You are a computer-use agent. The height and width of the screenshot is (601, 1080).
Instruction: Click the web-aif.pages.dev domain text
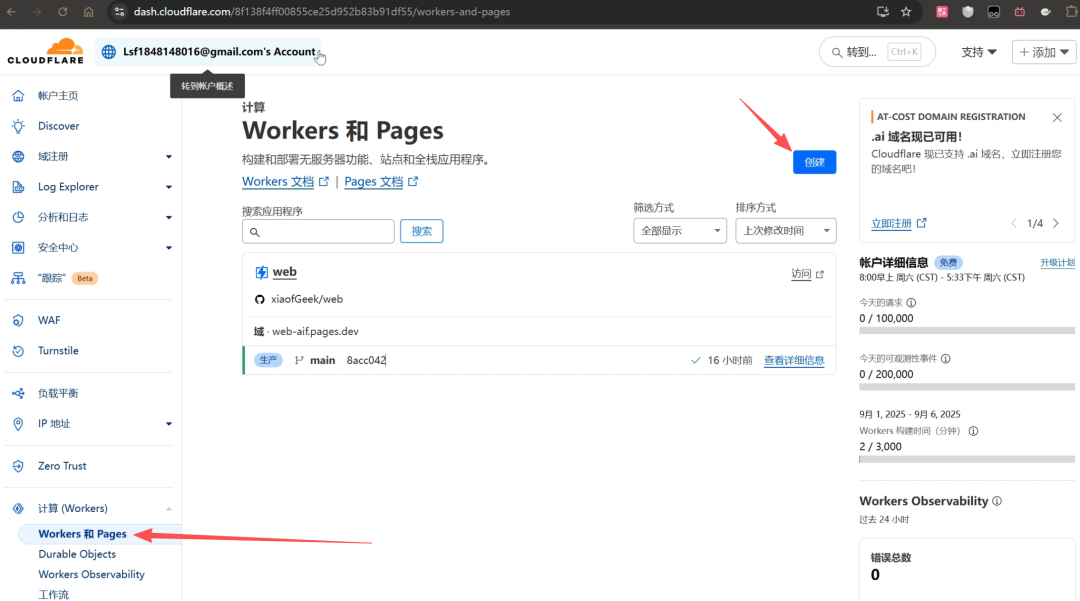click(x=315, y=332)
